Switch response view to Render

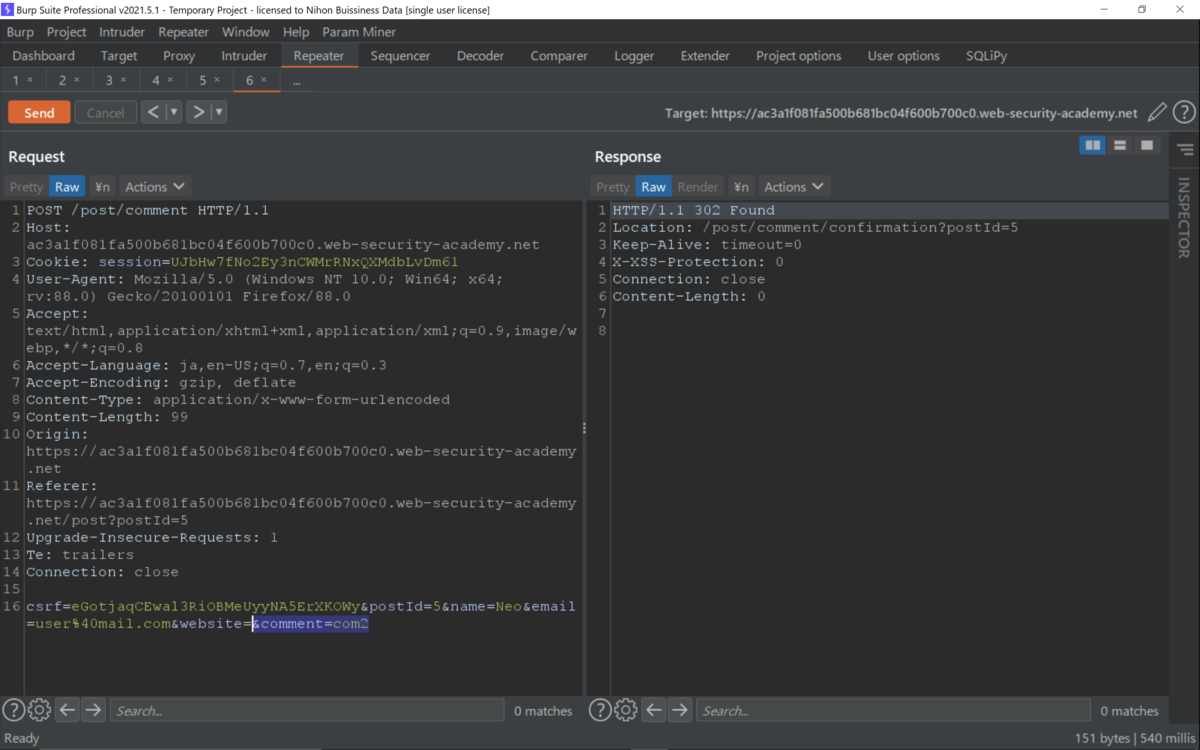pyautogui.click(x=698, y=187)
